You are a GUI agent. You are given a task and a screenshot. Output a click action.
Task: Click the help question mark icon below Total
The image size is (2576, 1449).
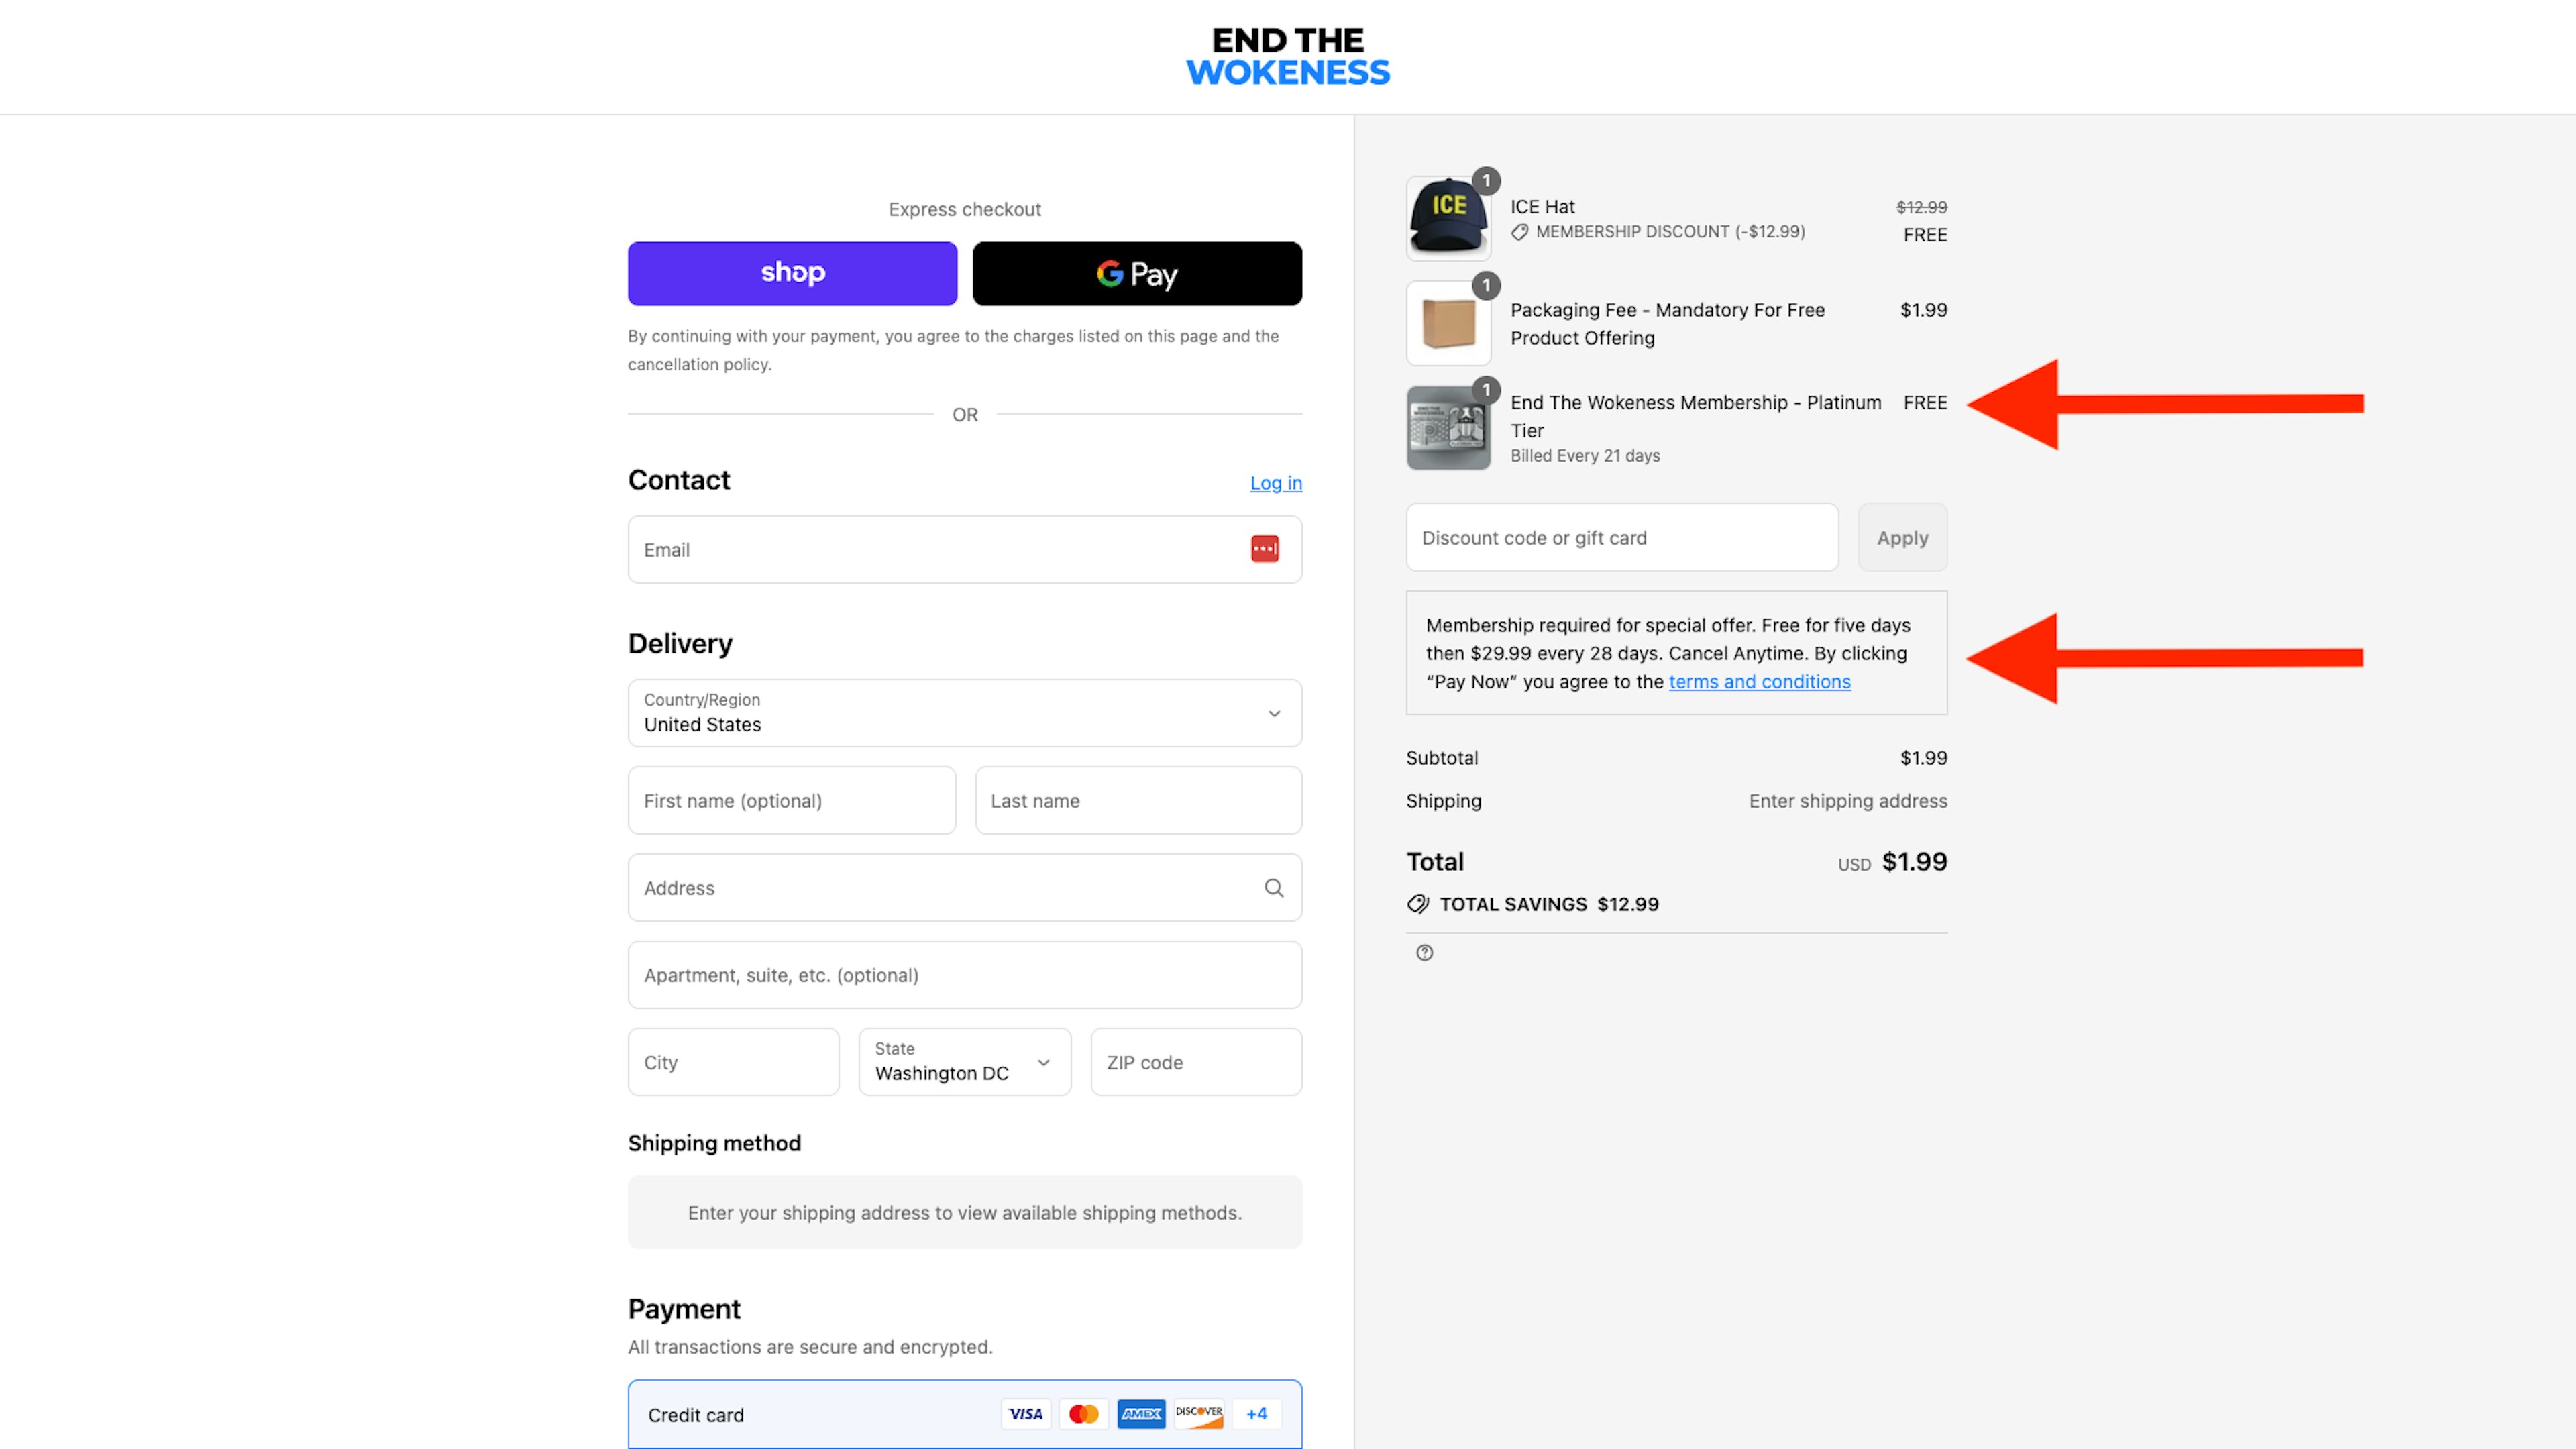pyautogui.click(x=1424, y=953)
